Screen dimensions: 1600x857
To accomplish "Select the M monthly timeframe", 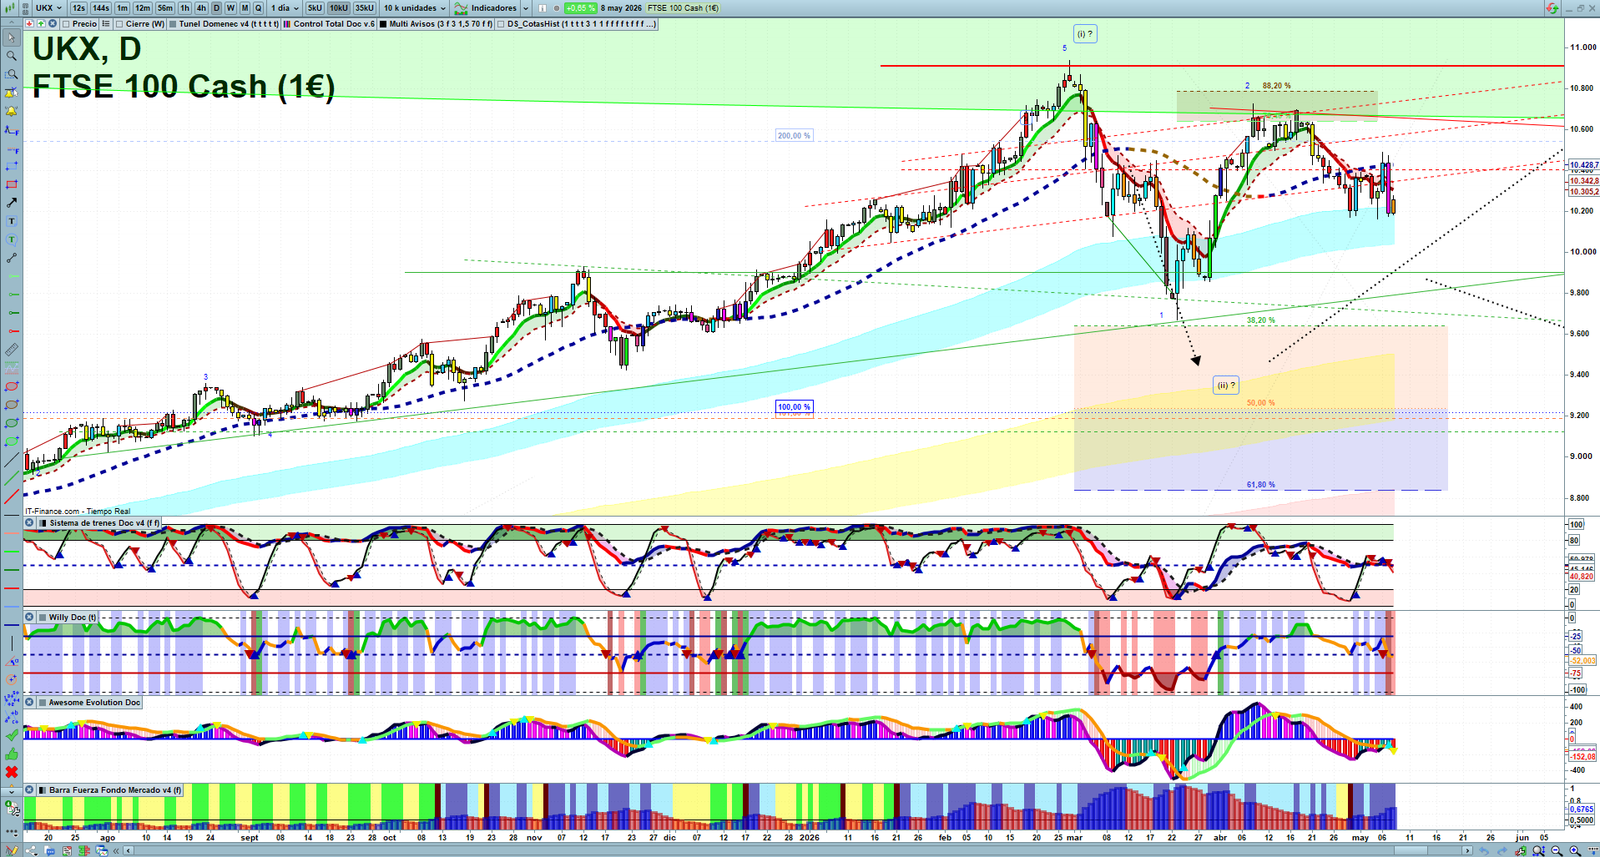I will 245,8.
